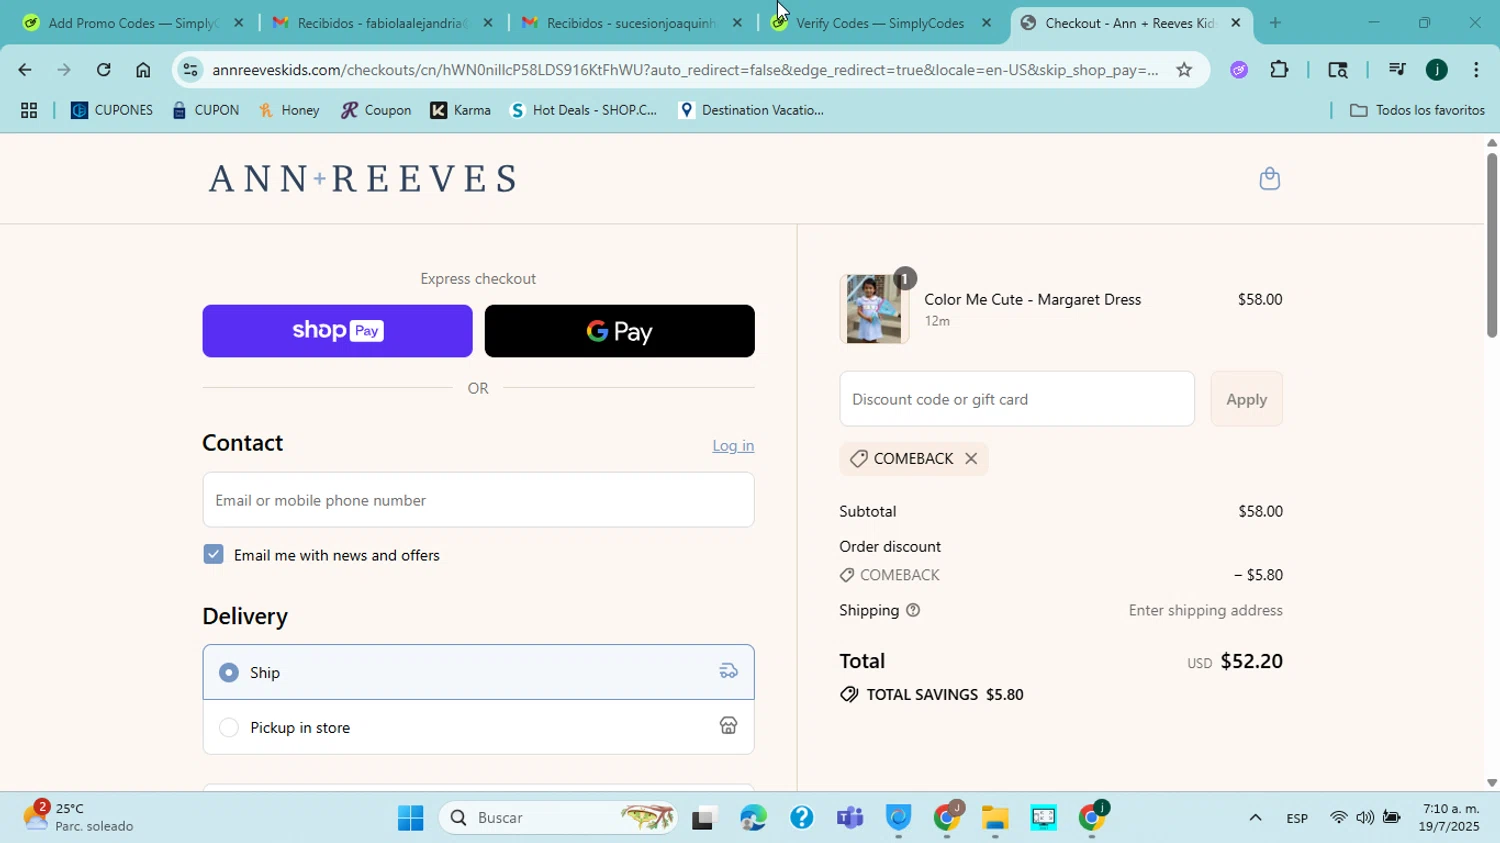Open clock and date panel

pos(1450,818)
